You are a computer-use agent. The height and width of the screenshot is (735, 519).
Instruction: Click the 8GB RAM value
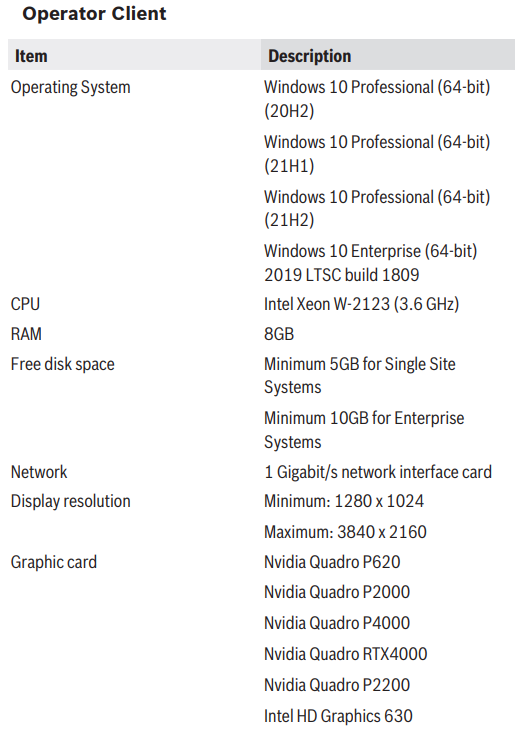pos(279,334)
